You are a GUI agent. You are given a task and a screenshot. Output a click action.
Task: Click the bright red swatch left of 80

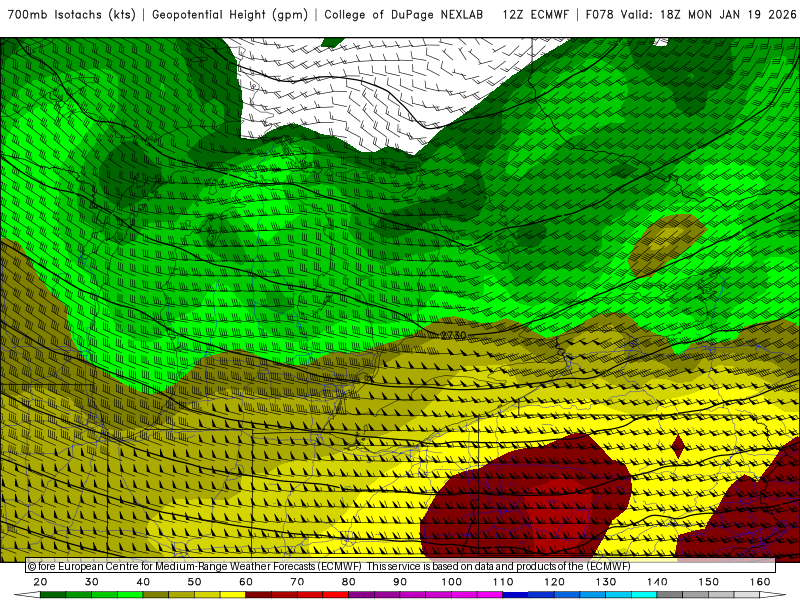[336, 595]
